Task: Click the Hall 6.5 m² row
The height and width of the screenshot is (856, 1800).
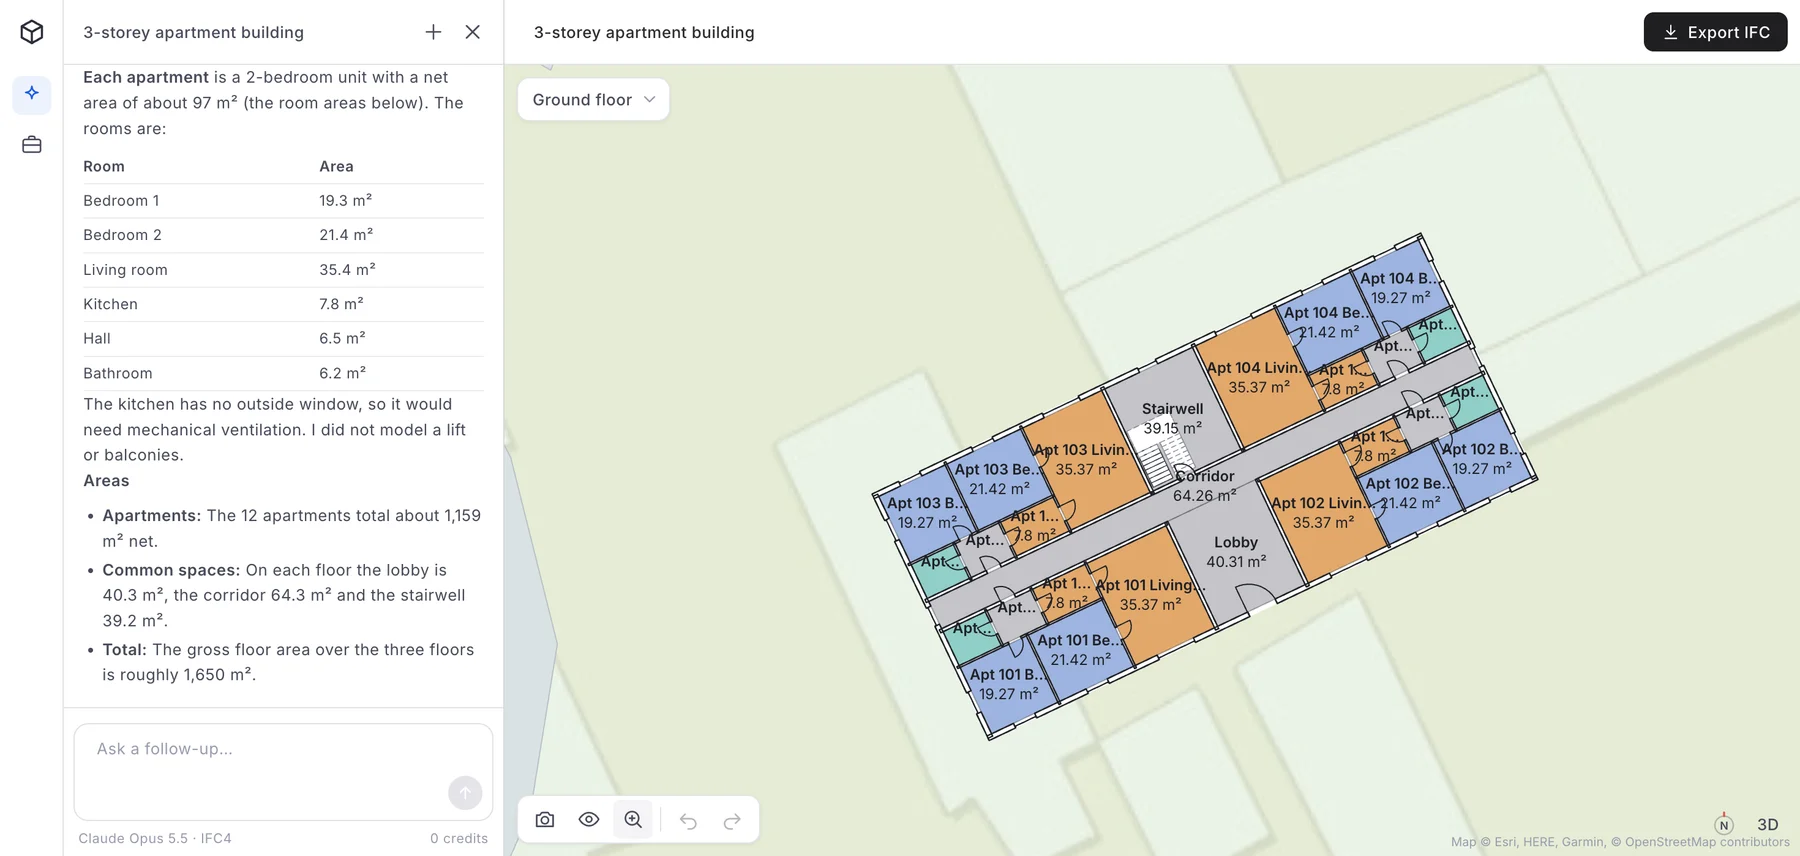Action: click(x=283, y=339)
